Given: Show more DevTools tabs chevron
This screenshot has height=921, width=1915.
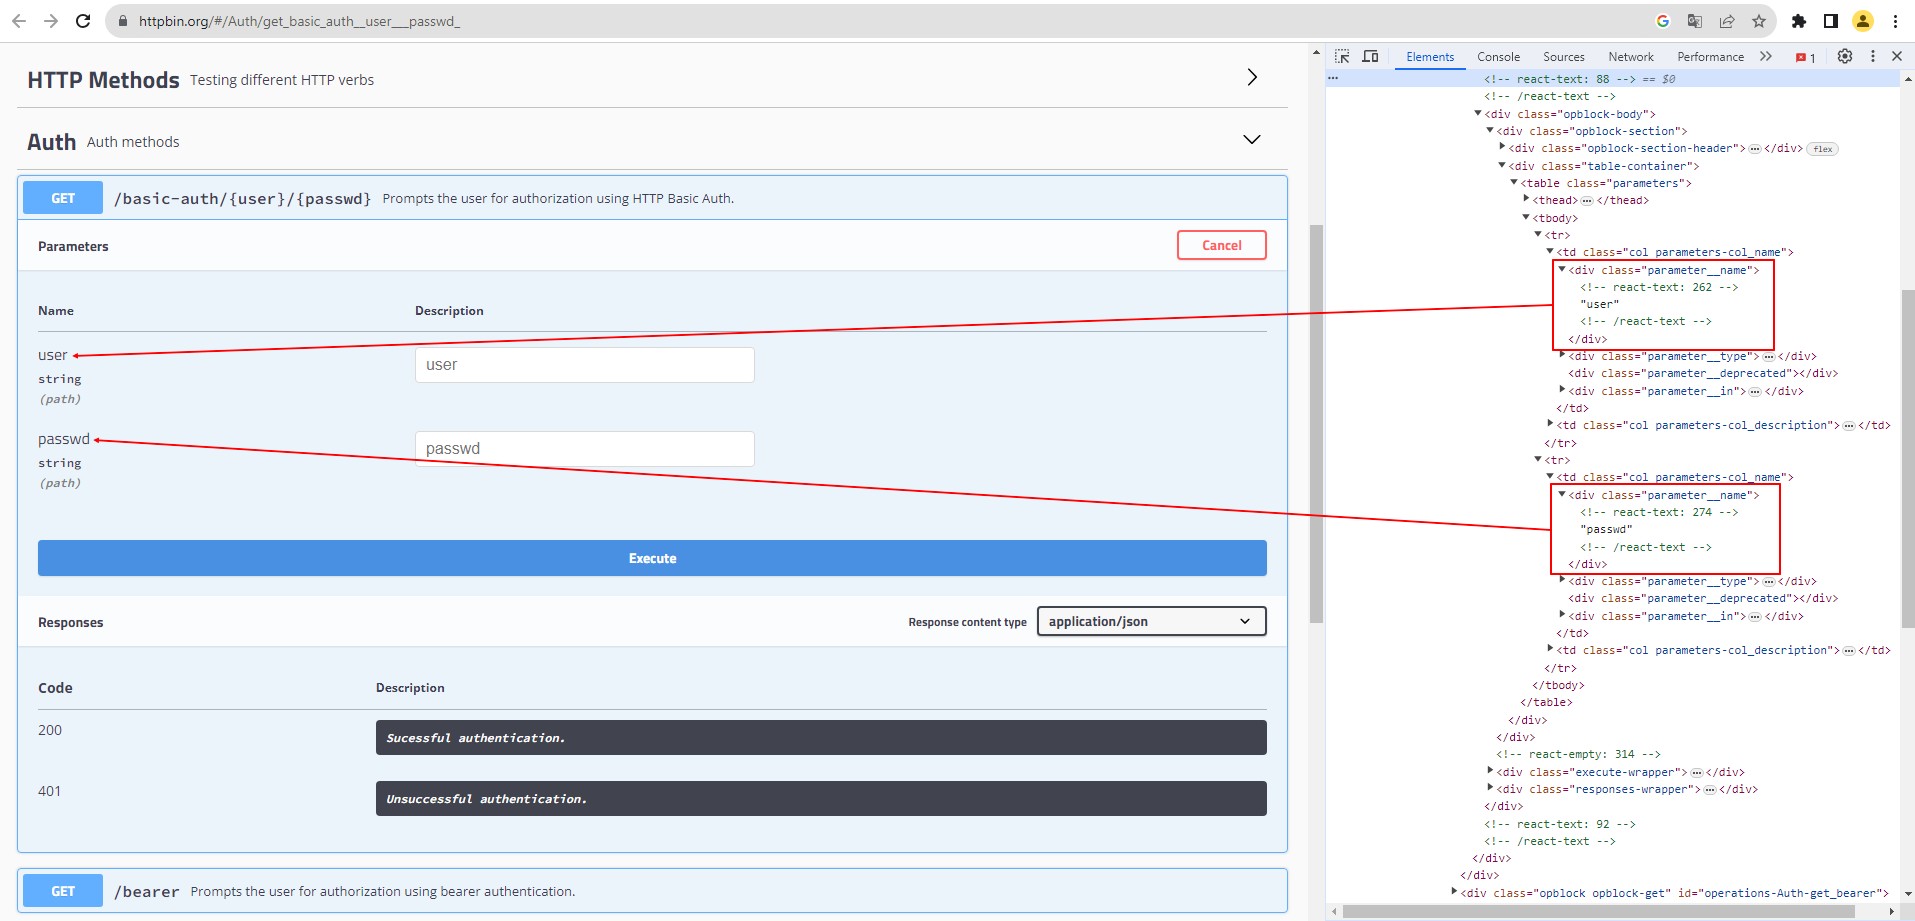Looking at the screenshot, I should coord(1766,57).
